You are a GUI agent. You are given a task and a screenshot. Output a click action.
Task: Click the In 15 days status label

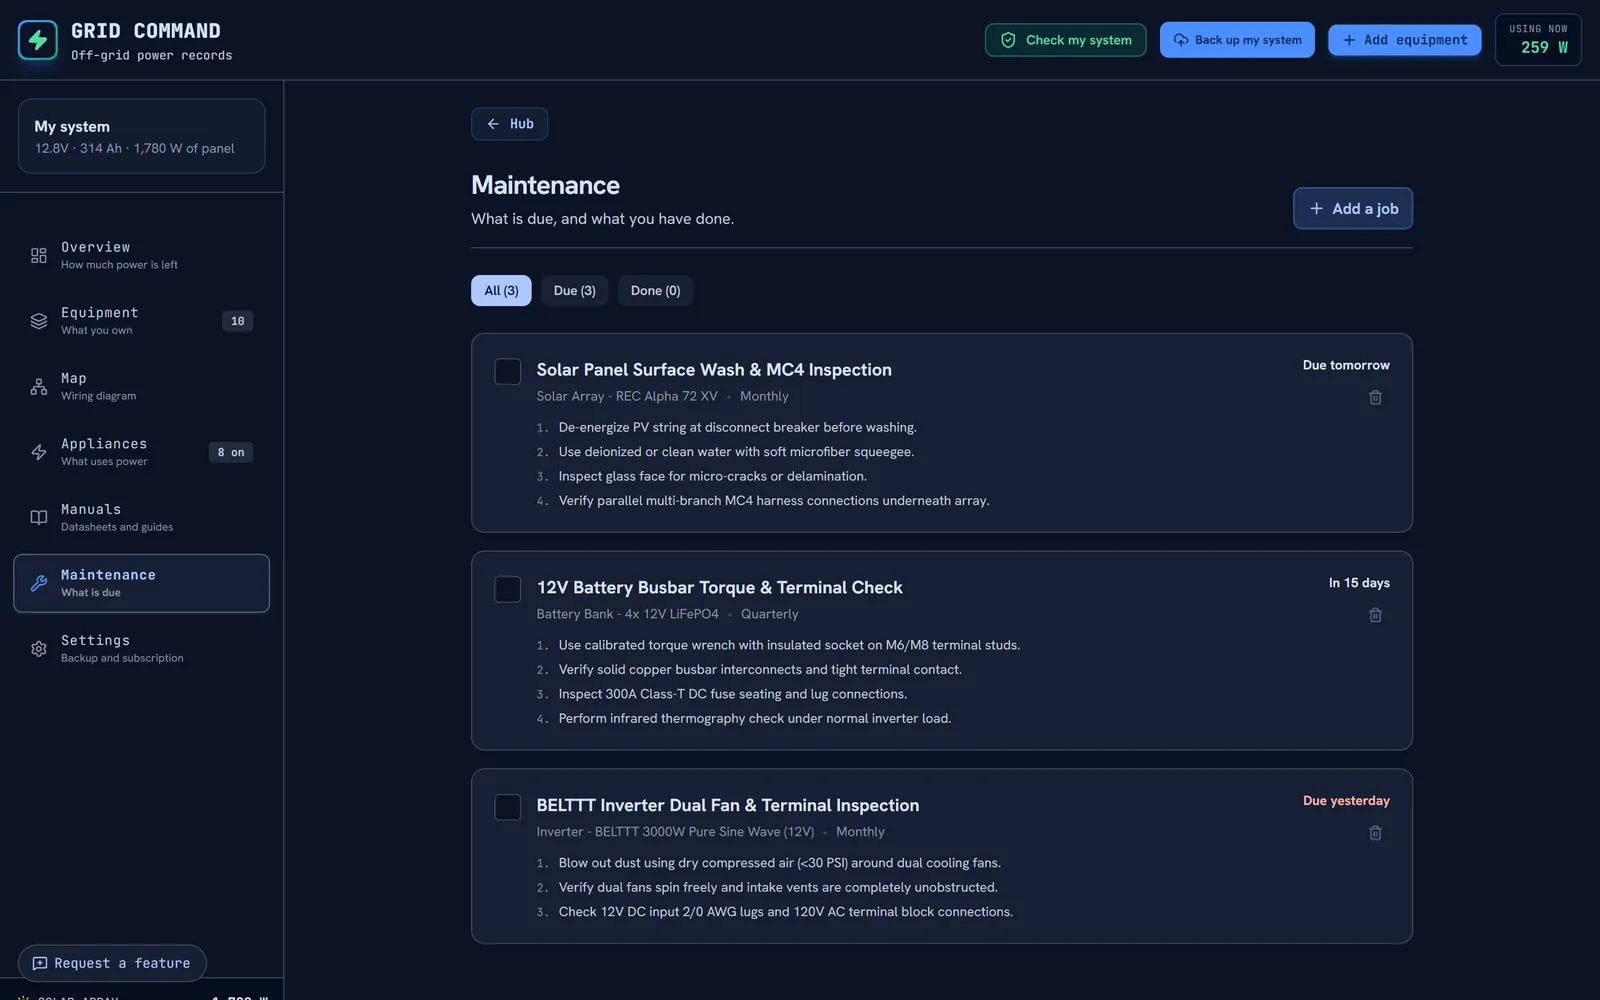tap(1359, 583)
